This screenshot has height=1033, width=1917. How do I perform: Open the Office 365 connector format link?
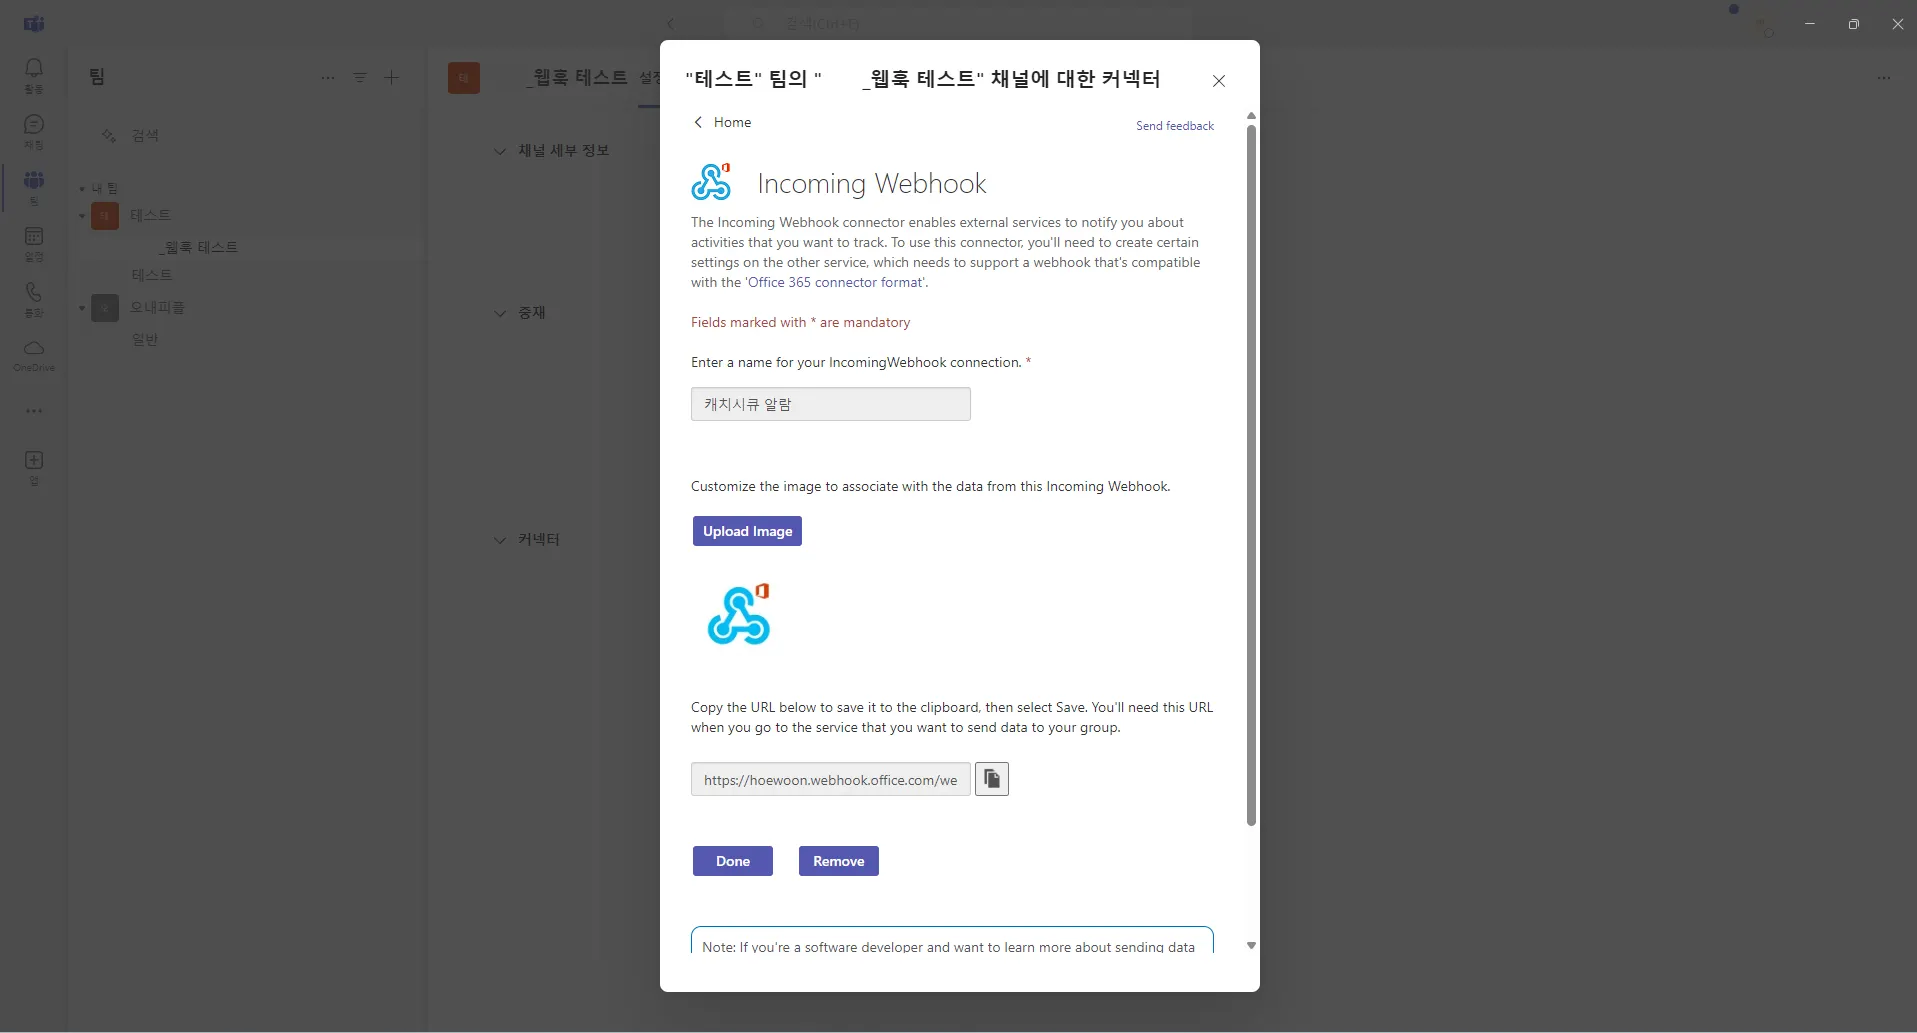[x=835, y=282]
